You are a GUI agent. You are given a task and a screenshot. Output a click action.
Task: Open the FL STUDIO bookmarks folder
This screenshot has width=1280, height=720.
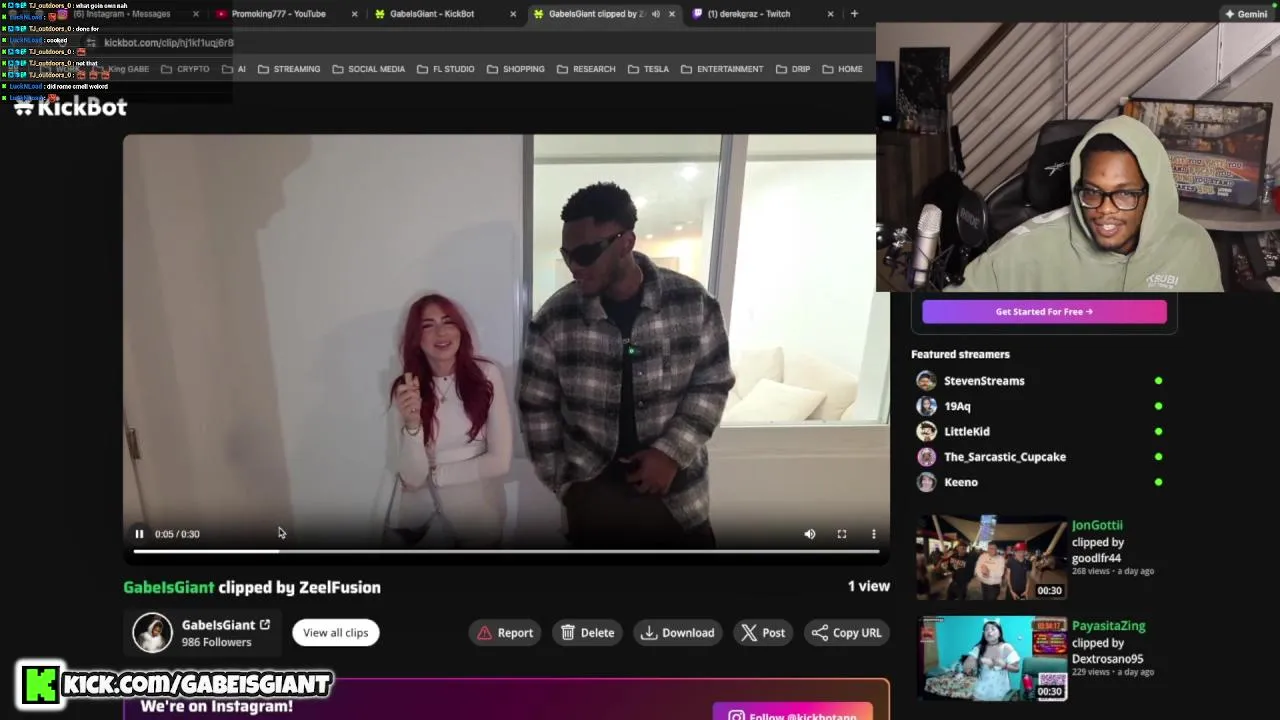(x=446, y=69)
